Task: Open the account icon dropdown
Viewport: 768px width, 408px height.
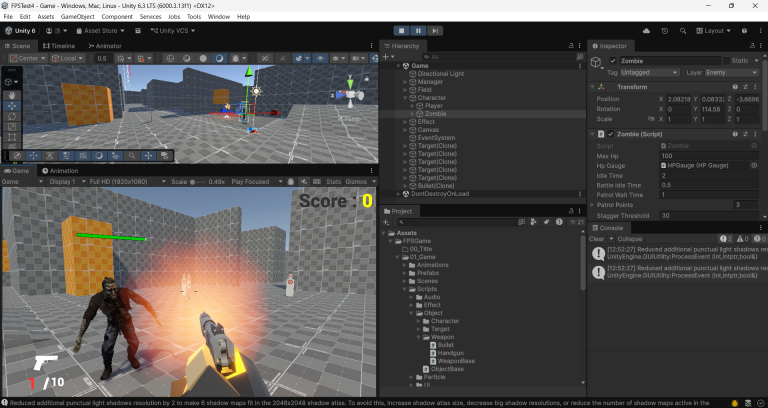Action: click(x=56, y=30)
